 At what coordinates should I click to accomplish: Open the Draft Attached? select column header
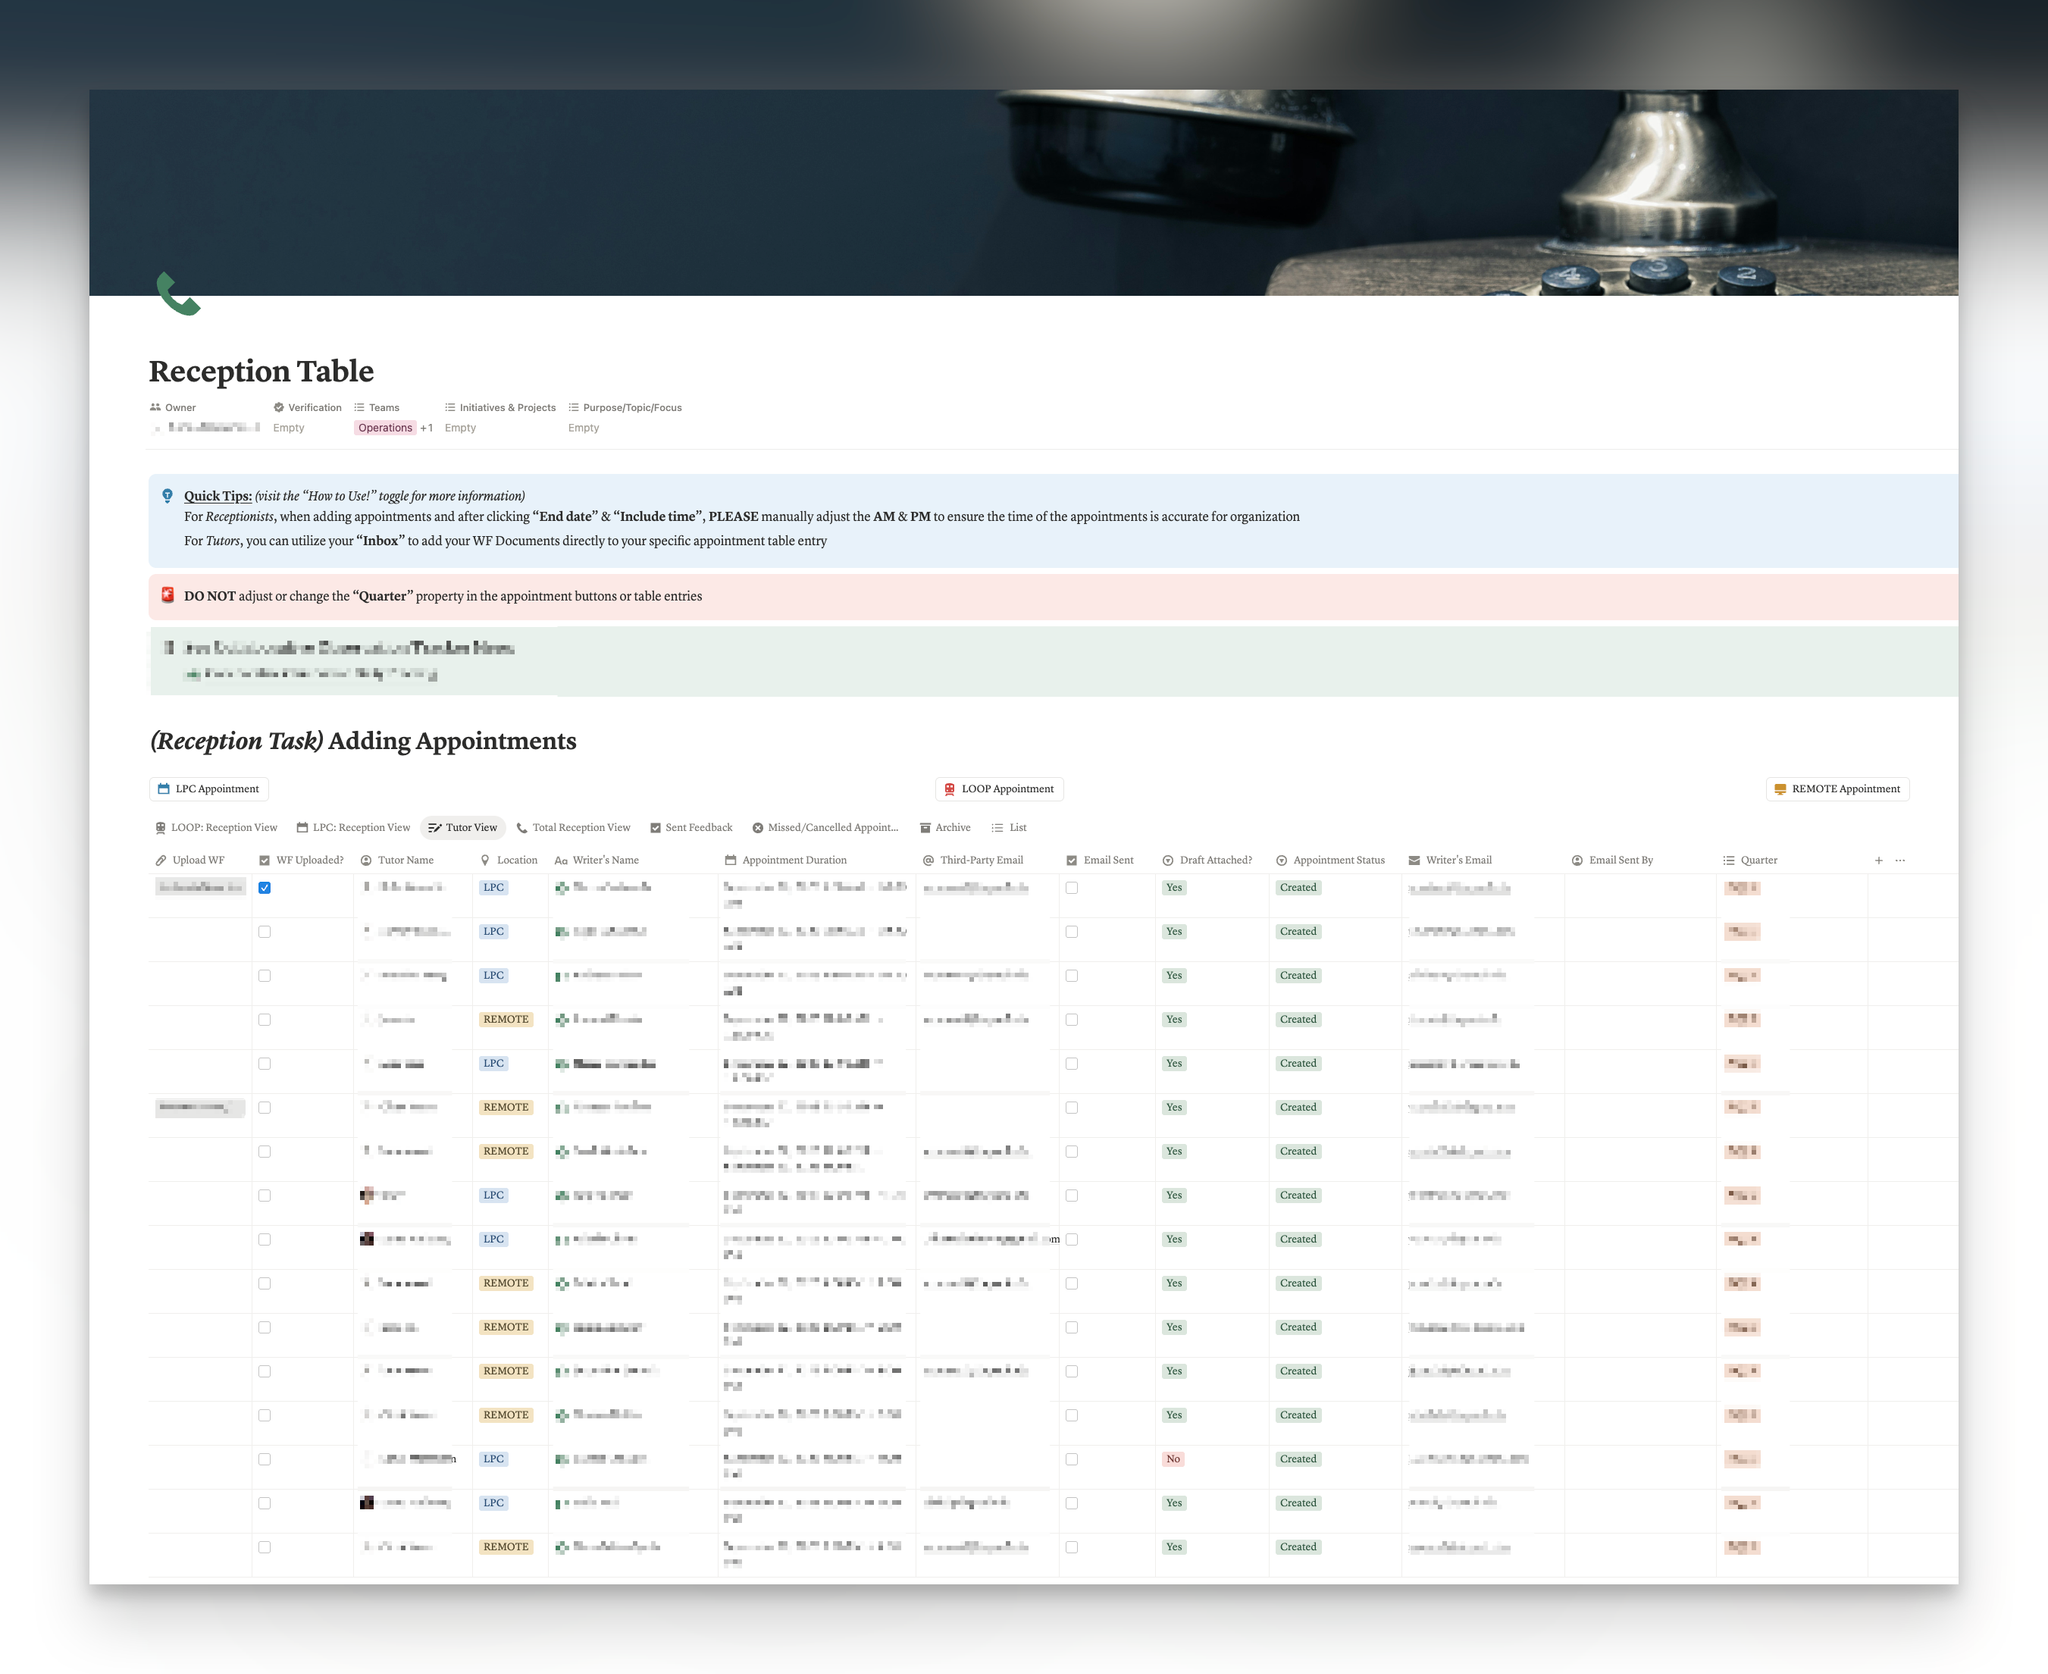click(x=1168, y=859)
